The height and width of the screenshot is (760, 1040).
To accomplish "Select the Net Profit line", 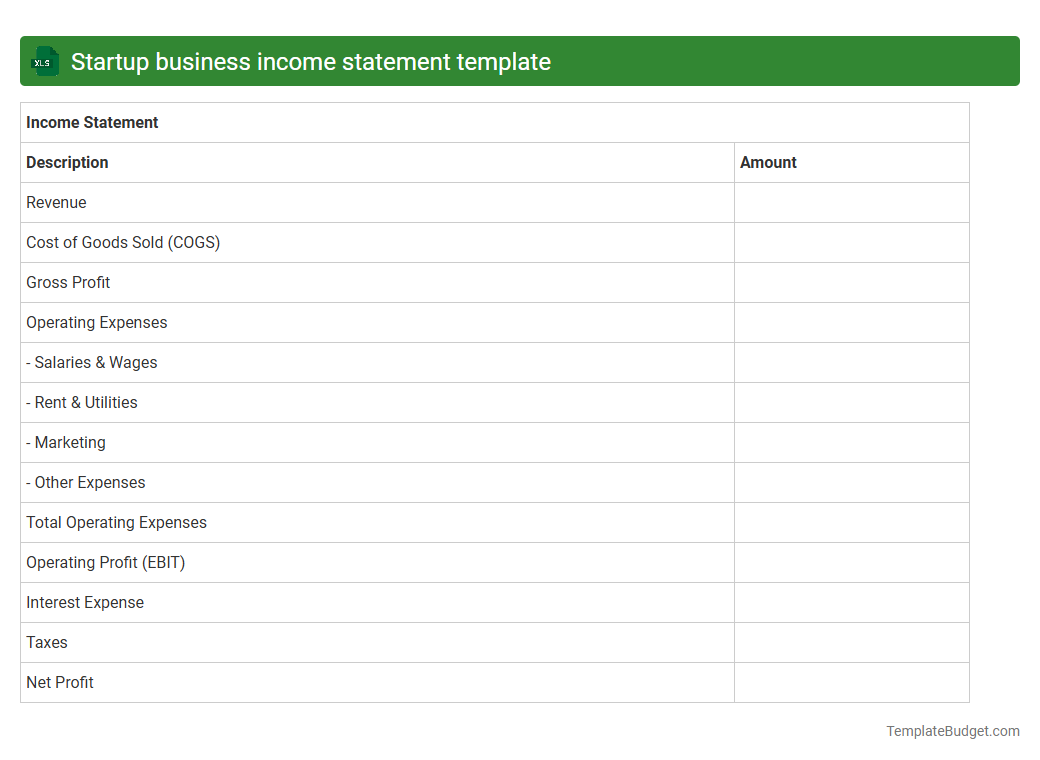I will (59, 682).
